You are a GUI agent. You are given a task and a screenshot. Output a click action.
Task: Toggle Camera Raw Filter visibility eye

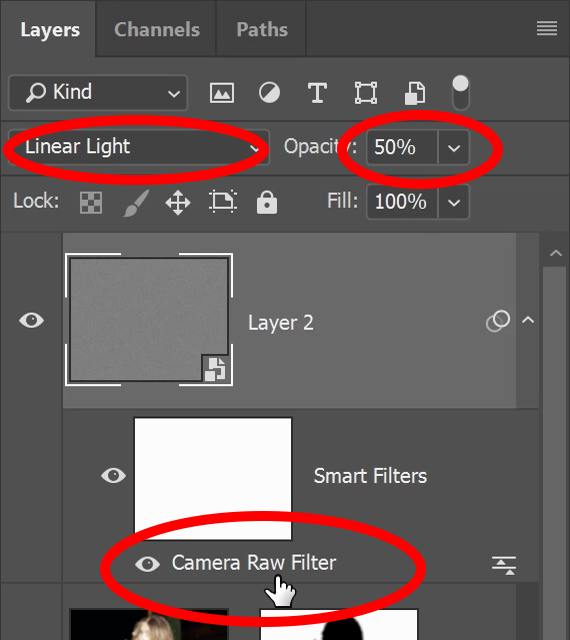pyautogui.click(x=147, y=564)
